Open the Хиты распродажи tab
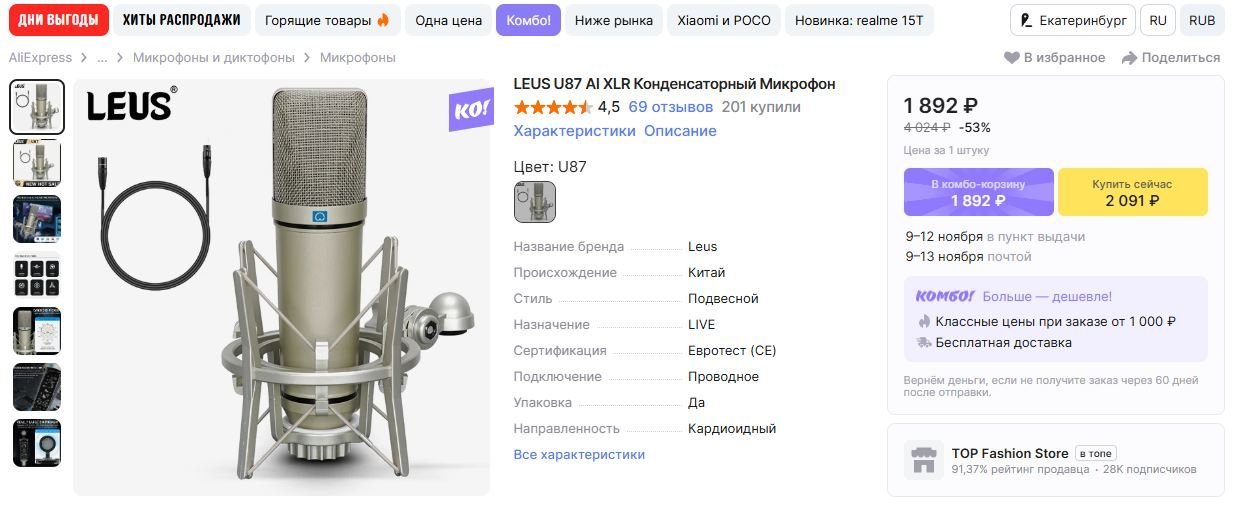This screenshot has width=1244, height=526. tap(181, 20)
